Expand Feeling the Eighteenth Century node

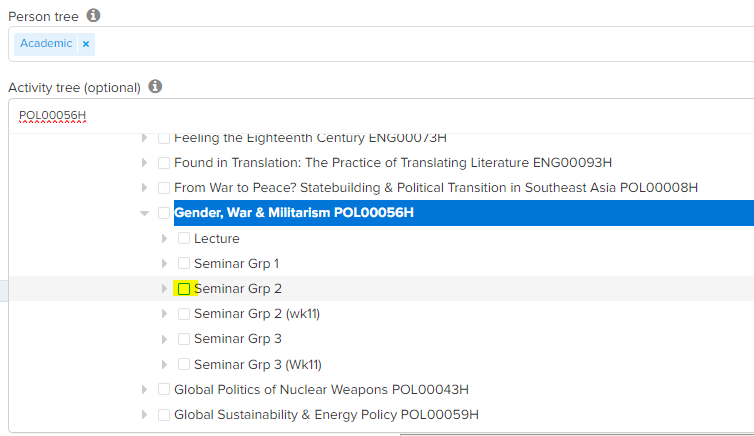coord(145,137)
